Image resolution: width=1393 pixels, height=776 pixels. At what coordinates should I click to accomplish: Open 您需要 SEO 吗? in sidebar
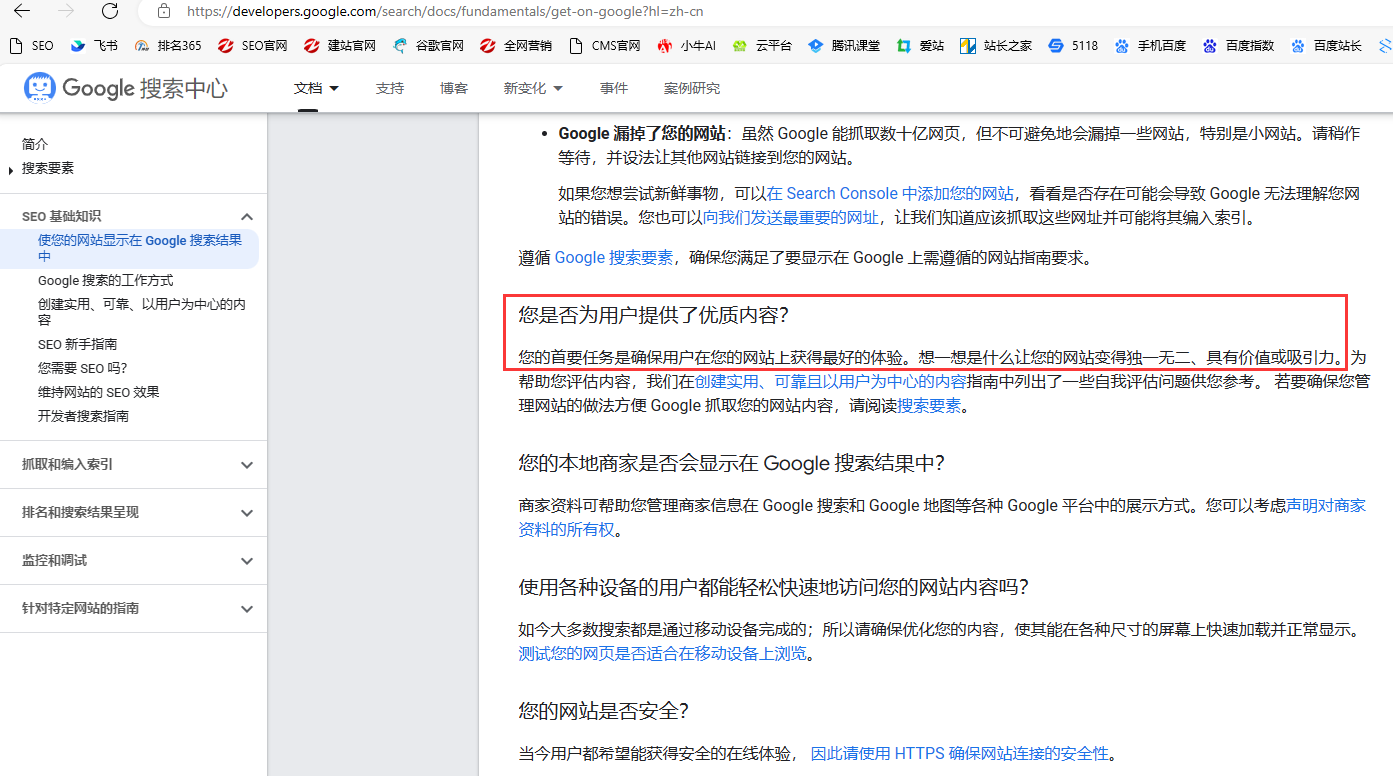82,368
